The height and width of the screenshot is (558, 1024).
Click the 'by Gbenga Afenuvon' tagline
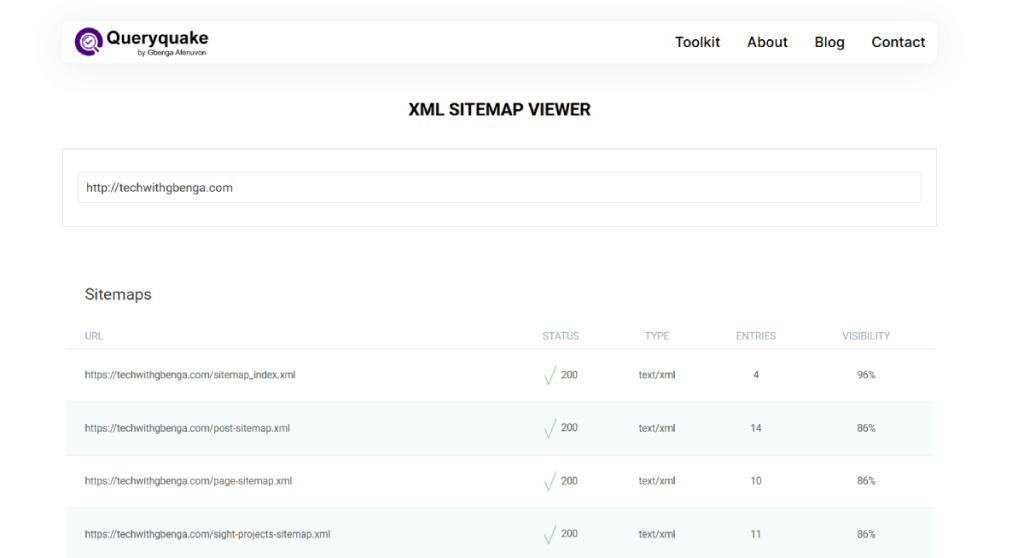coord(172,53)
